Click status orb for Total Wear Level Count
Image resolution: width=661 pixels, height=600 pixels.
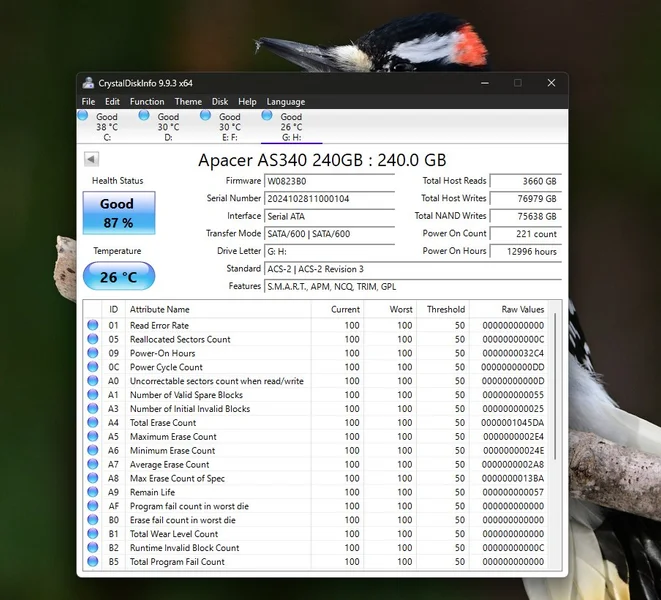(x=93, y=533)
